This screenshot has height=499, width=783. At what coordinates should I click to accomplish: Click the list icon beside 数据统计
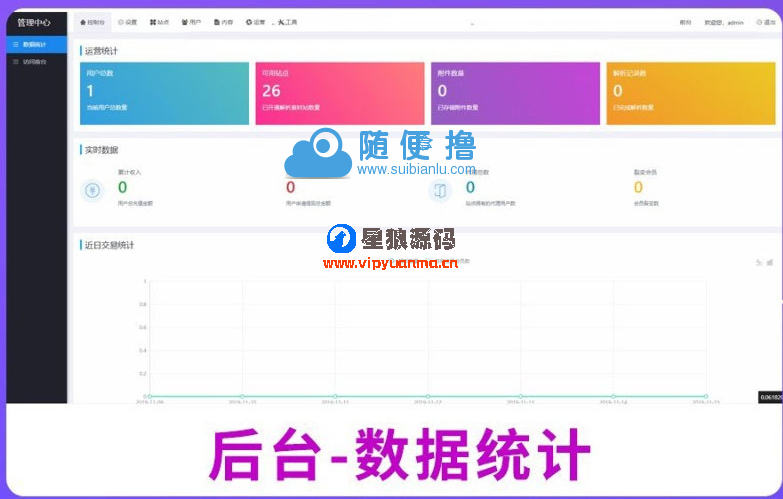pyautogui.click(x=15, y=44)
